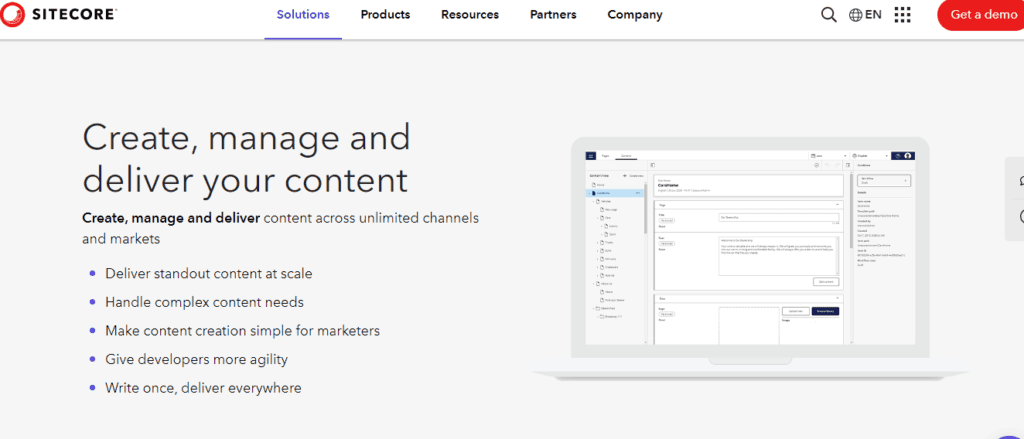Open the Workflow Draft dropdown in the mockup

tap(883, 181)
